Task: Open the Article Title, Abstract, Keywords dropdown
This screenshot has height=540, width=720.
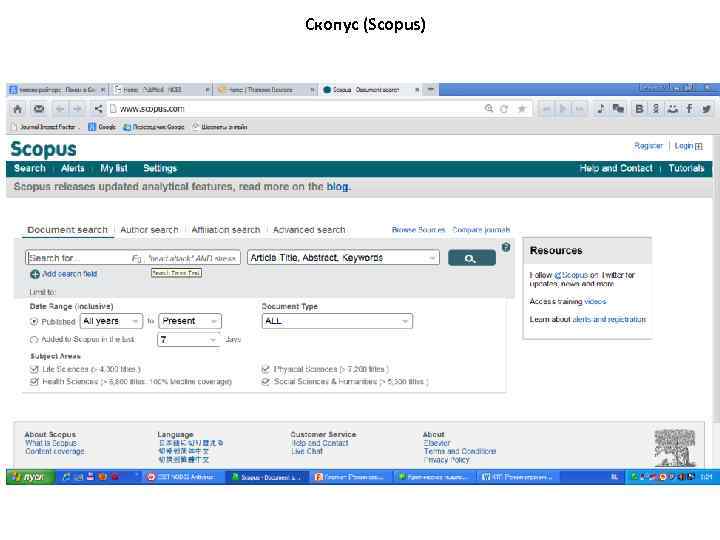Action: tap(343, 258)
